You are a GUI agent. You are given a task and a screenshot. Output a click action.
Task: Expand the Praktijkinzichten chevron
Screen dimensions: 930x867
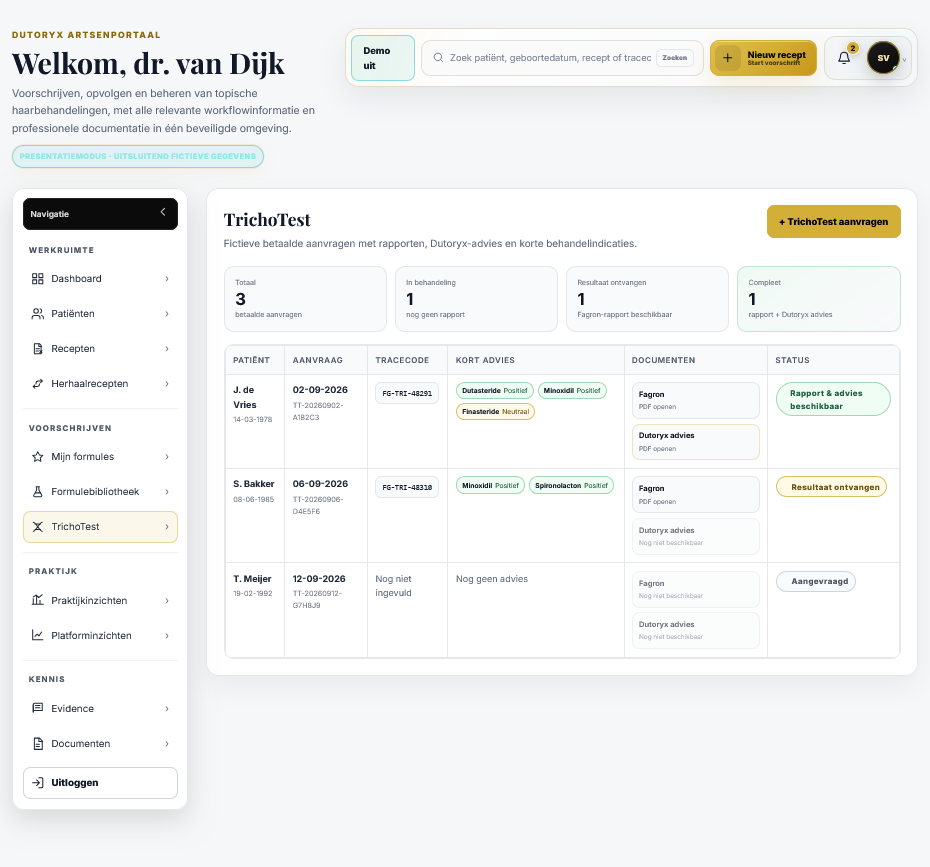click(x=167, y=601)
